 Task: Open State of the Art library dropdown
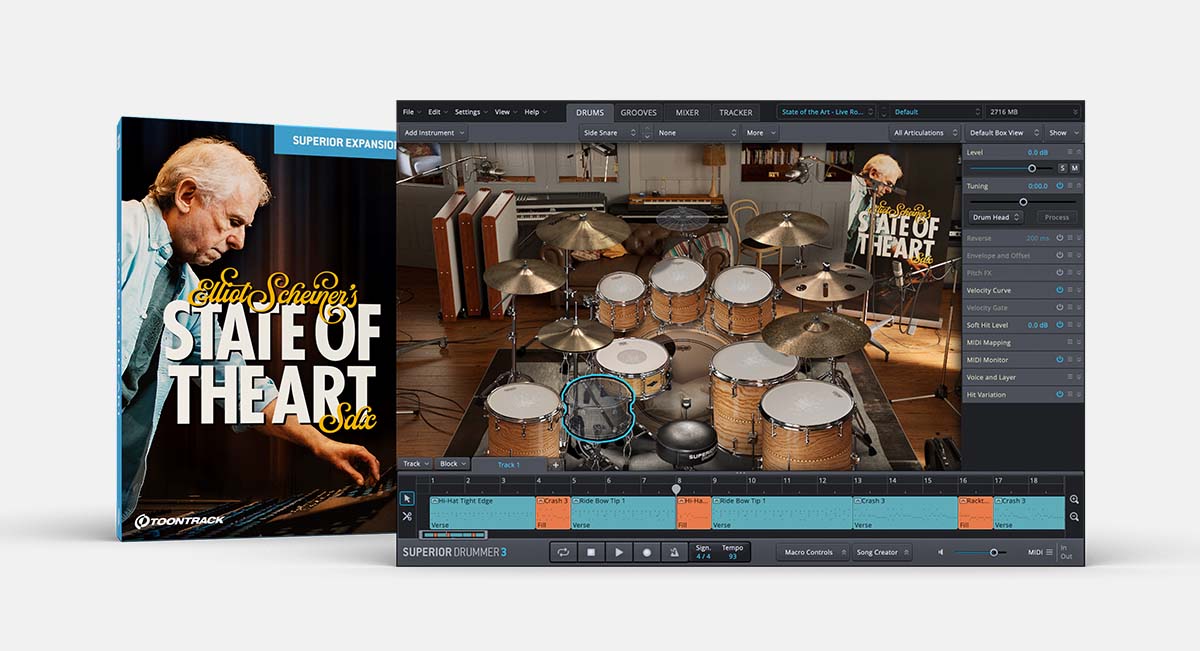pos(827,112)
